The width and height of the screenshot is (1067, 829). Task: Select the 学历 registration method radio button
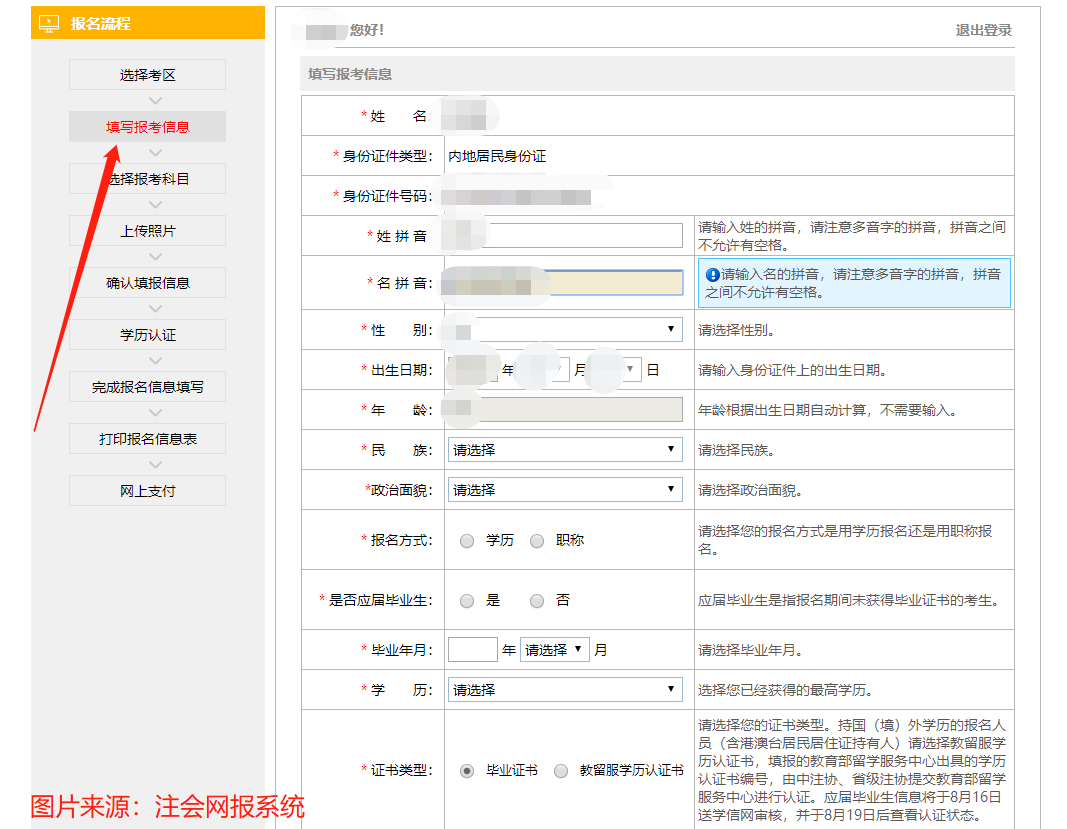[466, 540]
